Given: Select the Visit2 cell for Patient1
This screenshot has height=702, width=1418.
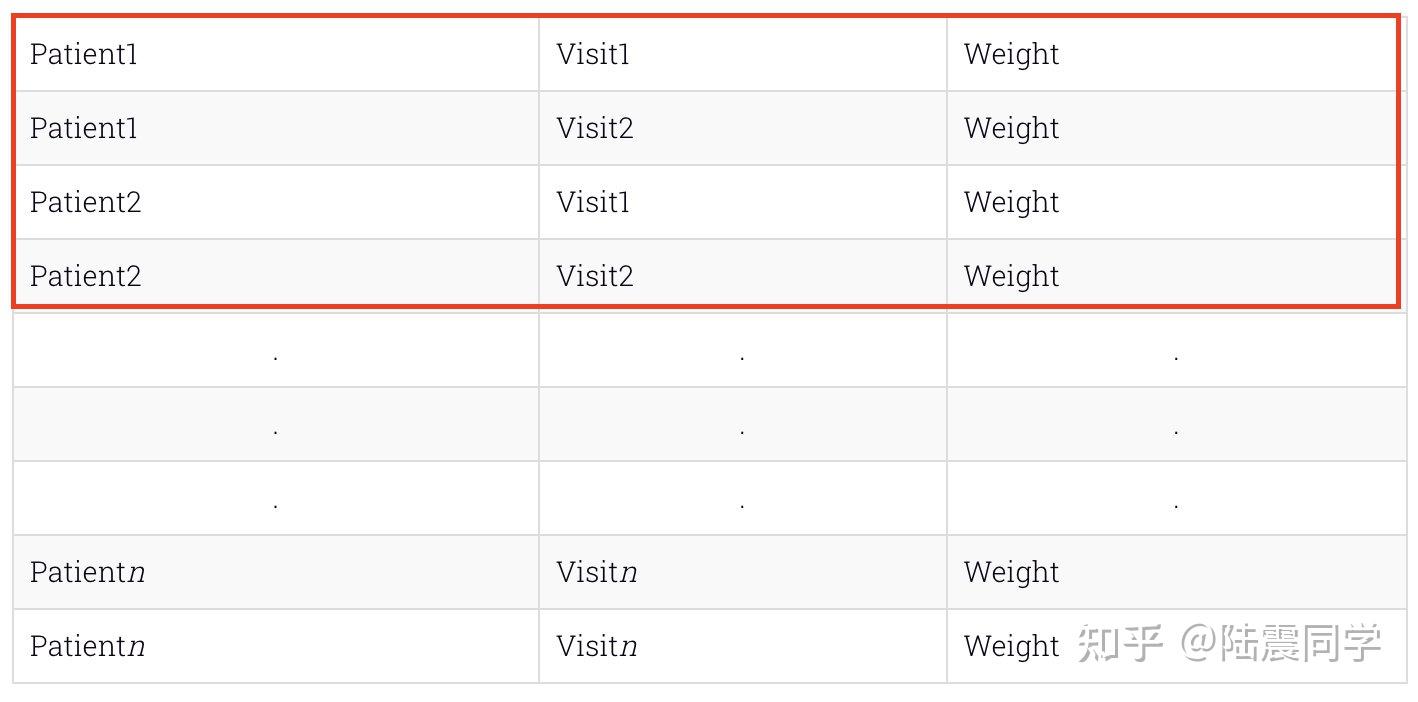Looking at the screenshot, I should pos(595,128).
